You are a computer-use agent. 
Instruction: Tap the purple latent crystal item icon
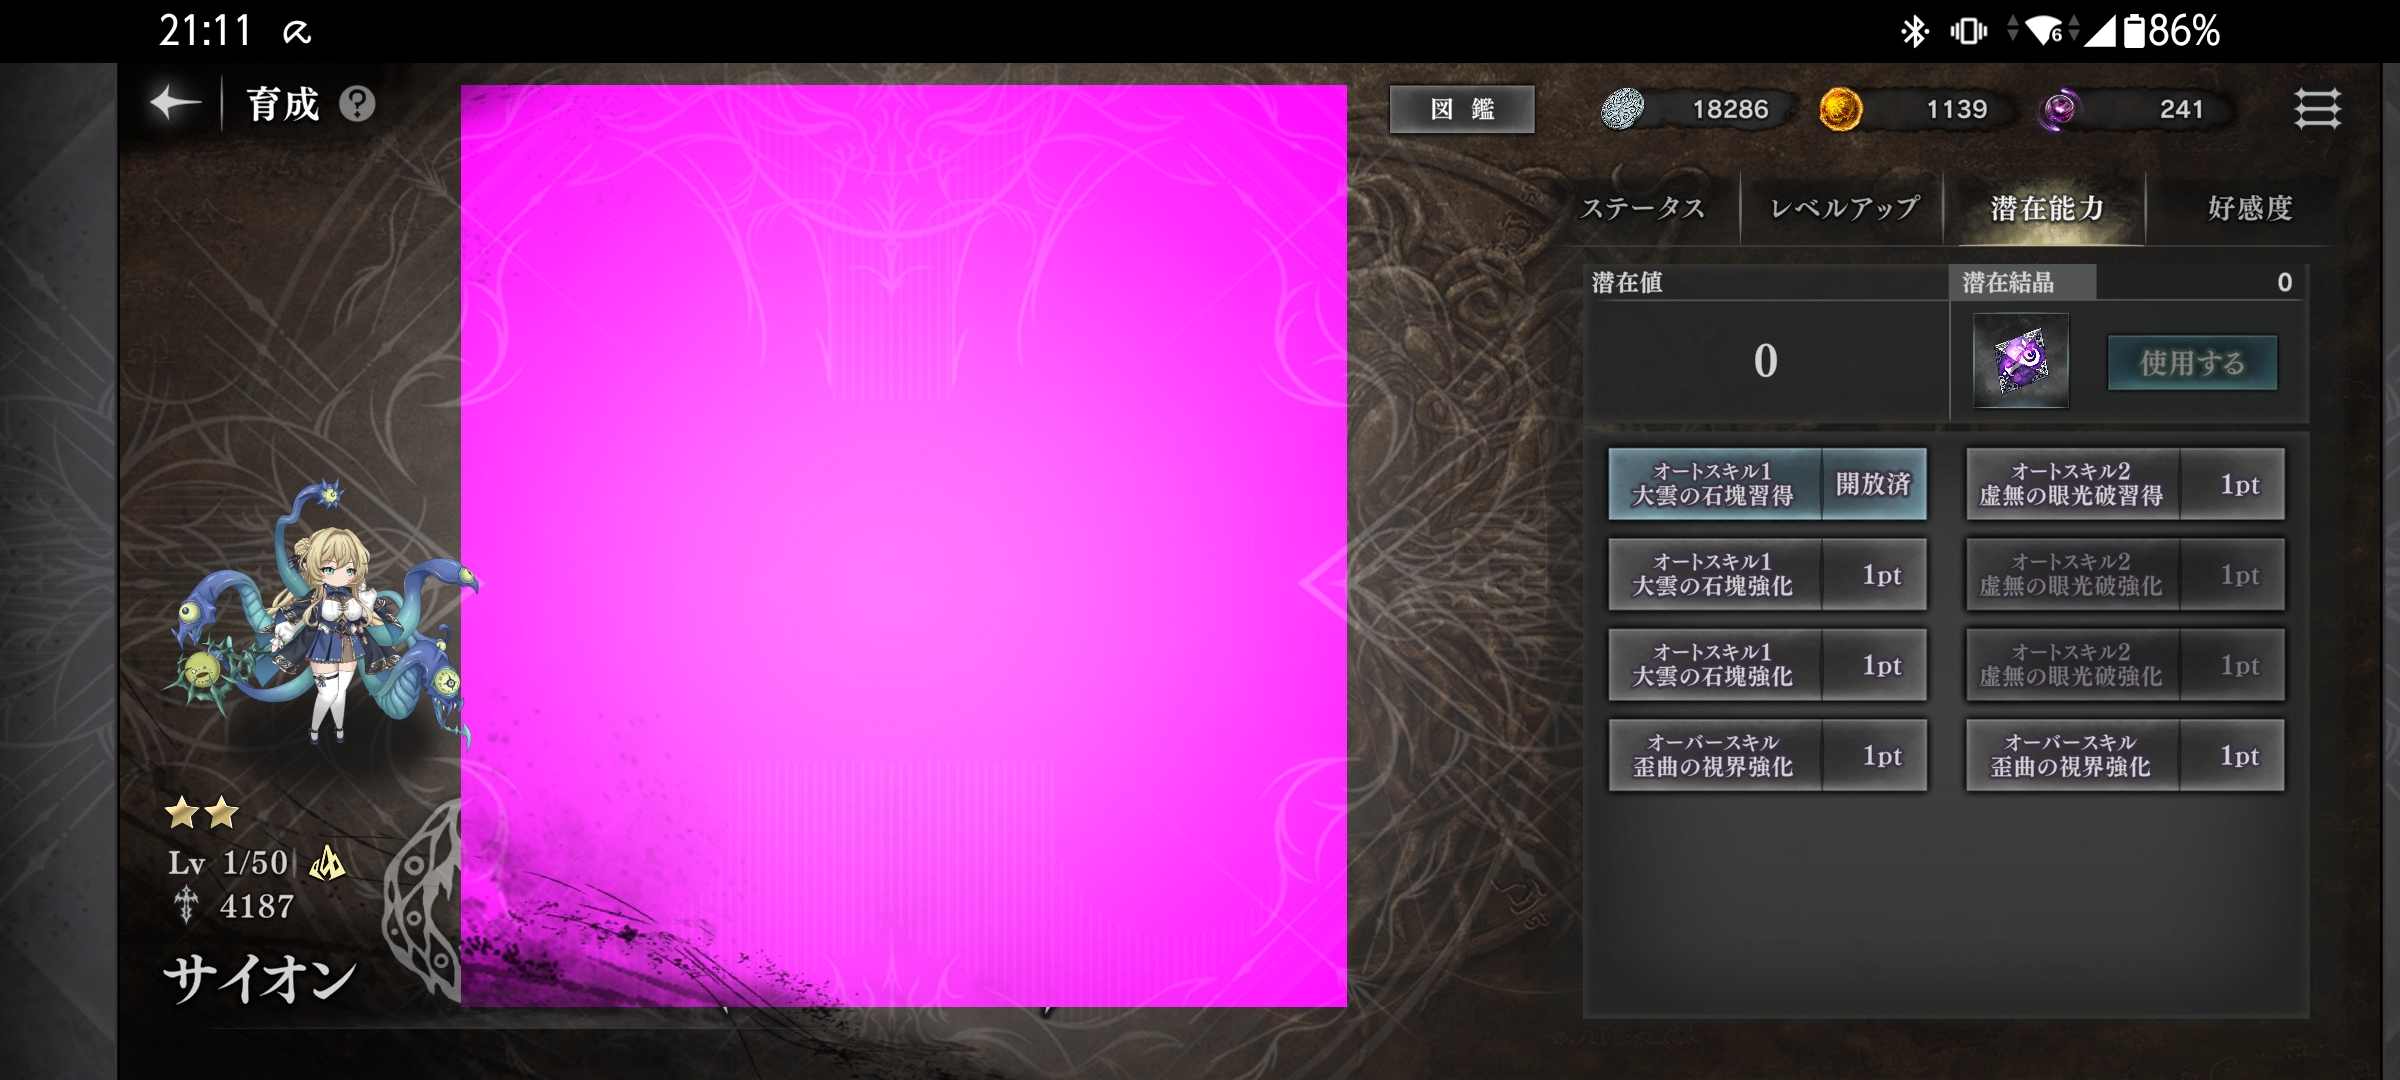coord(2020,361)
